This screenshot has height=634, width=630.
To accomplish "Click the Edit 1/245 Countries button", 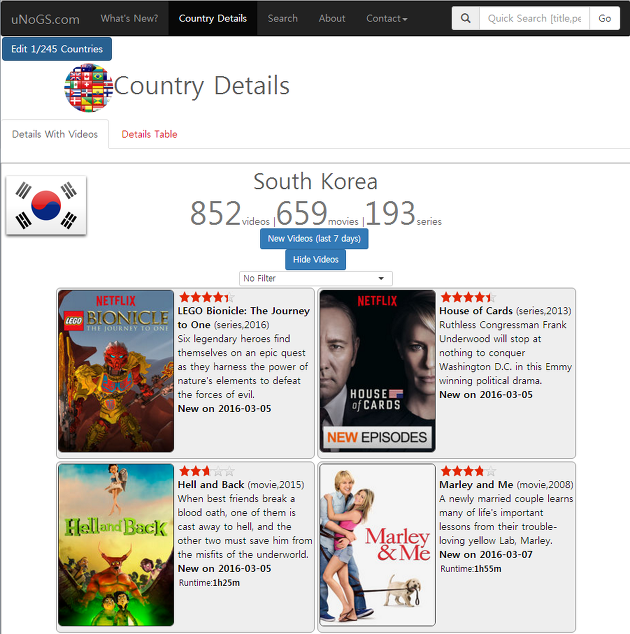I will point(57,49).
